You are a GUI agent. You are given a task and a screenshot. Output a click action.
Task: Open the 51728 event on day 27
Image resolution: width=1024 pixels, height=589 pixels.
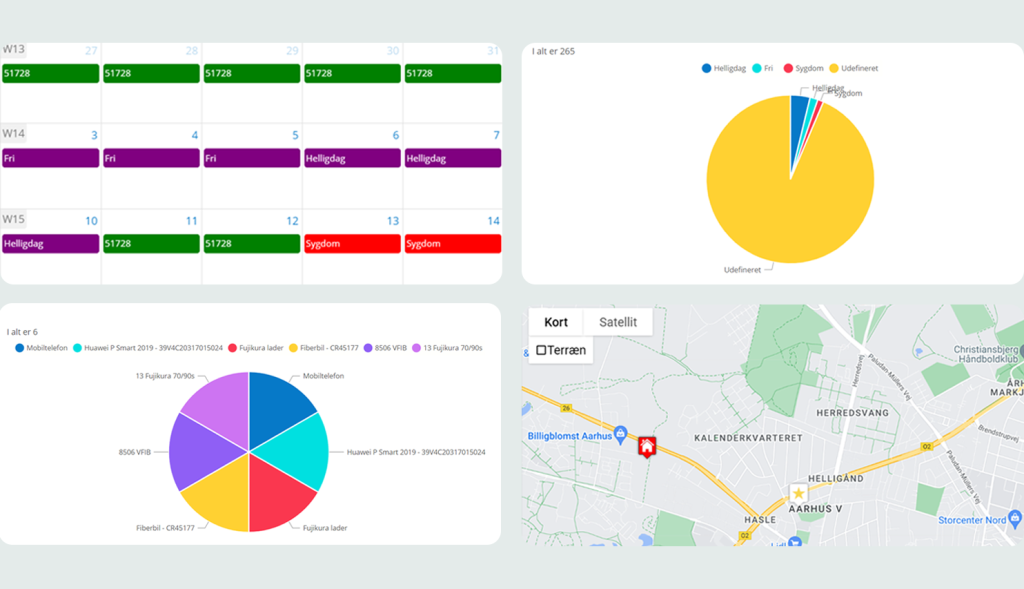click(x=50, y=73)
